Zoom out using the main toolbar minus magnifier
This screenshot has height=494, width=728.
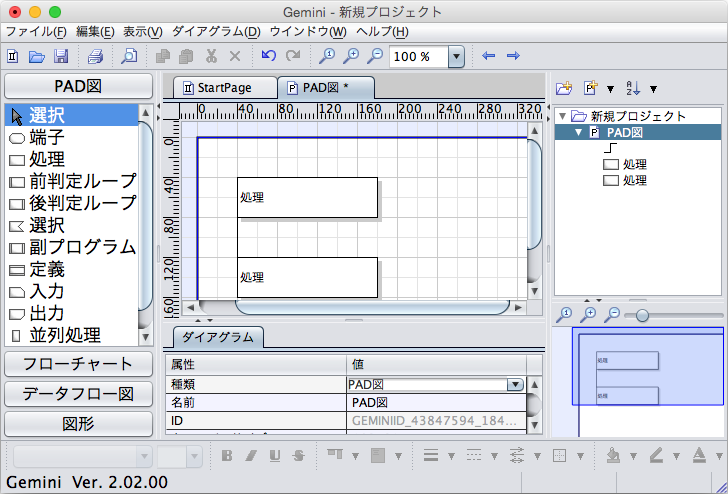(x=375, y=56)
